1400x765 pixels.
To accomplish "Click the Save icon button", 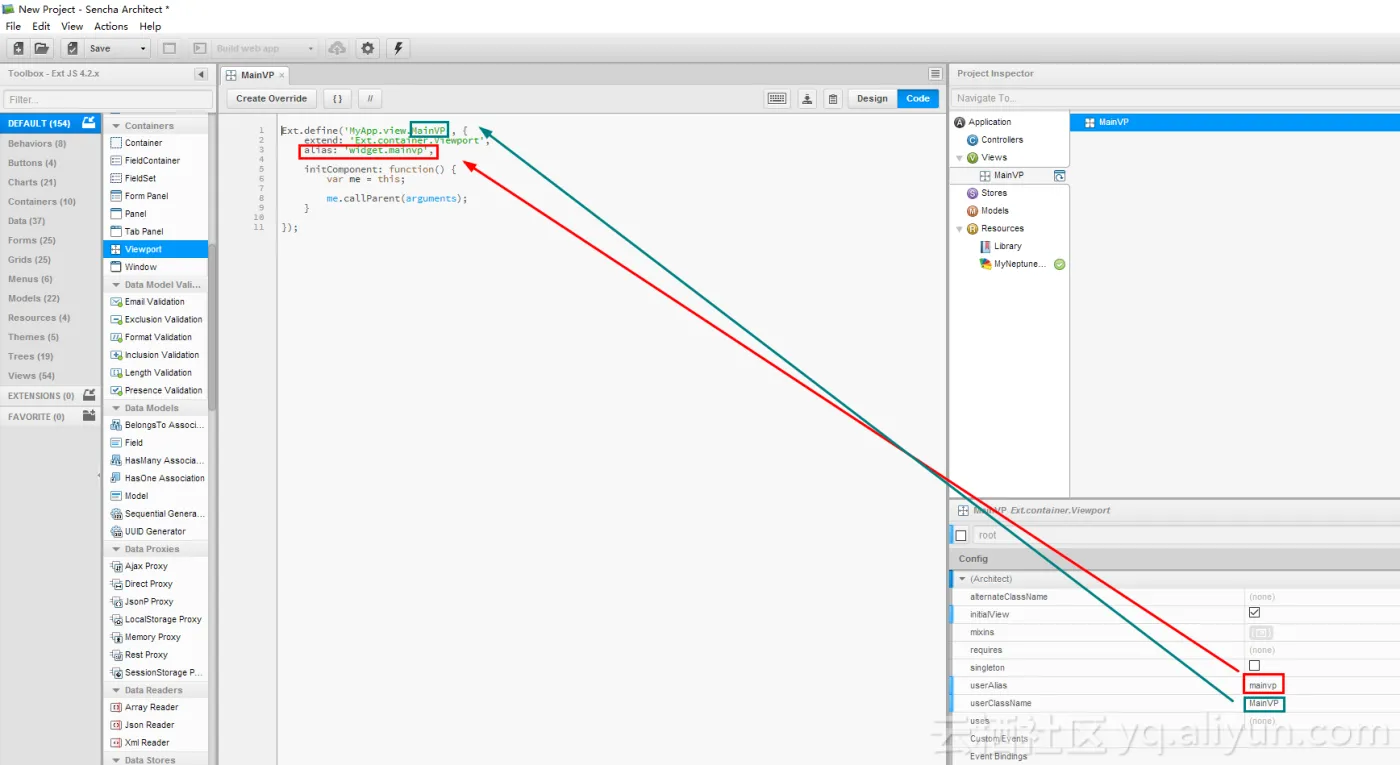I will tap(72, 48).
